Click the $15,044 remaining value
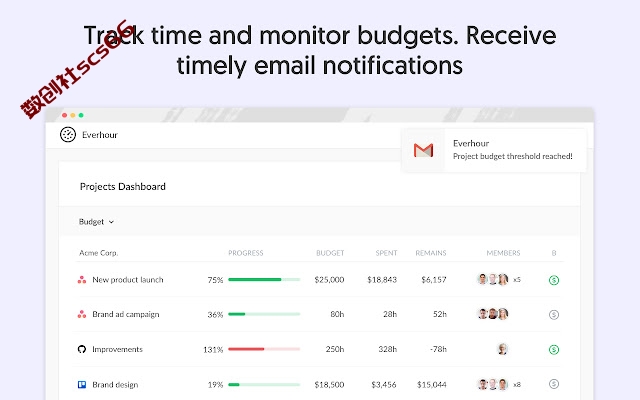 432,384
